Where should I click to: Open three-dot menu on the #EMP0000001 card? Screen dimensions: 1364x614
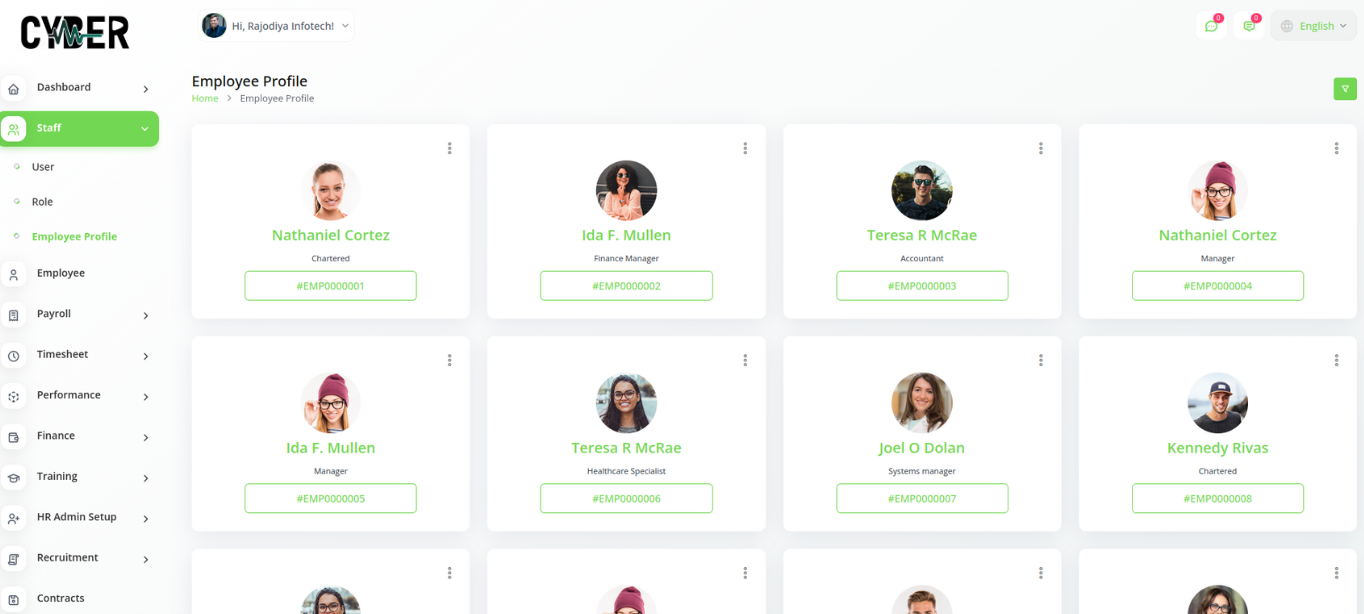click(449, 148)
